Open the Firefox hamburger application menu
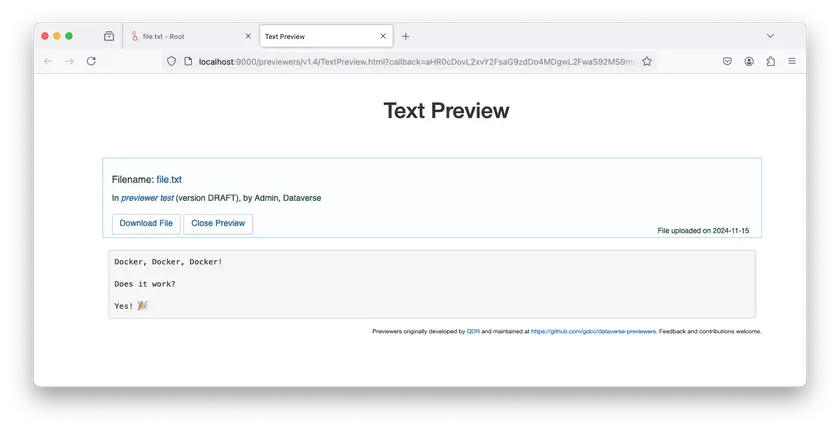The image size is (840, 431). click(x=792, y=61)
